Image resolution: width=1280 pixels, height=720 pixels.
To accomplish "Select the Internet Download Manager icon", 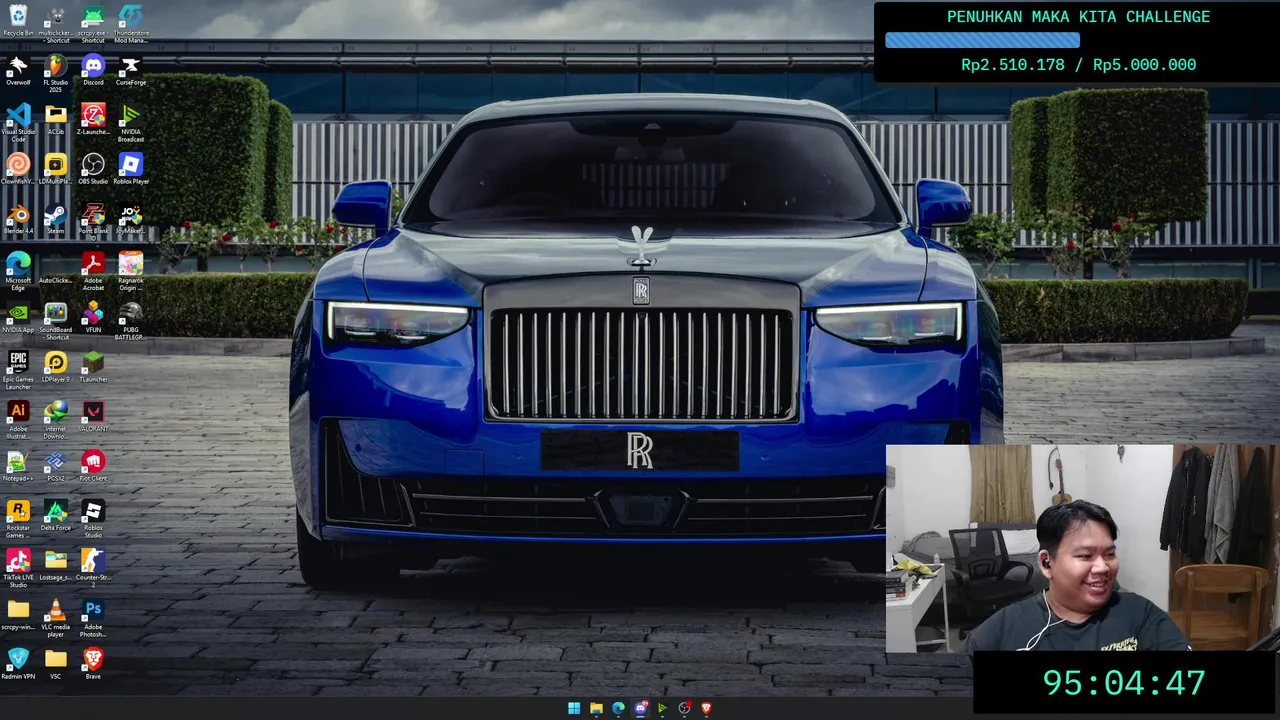I will point(56,420).
